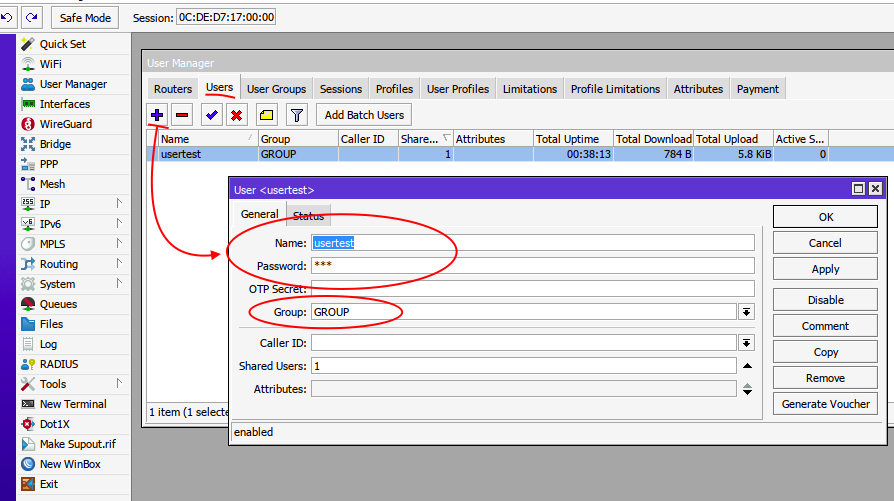
Task: Click the Session address field
Action: click(x=226, y=17)
